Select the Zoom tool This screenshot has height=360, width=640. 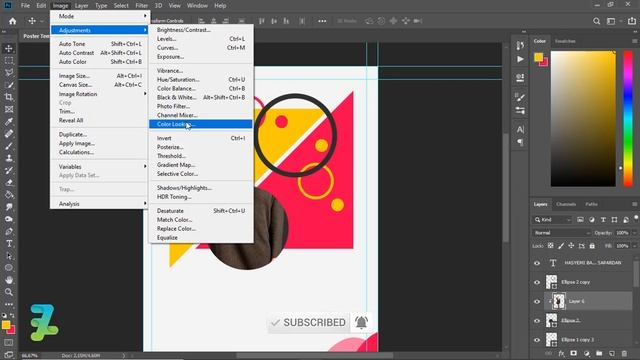9,292
